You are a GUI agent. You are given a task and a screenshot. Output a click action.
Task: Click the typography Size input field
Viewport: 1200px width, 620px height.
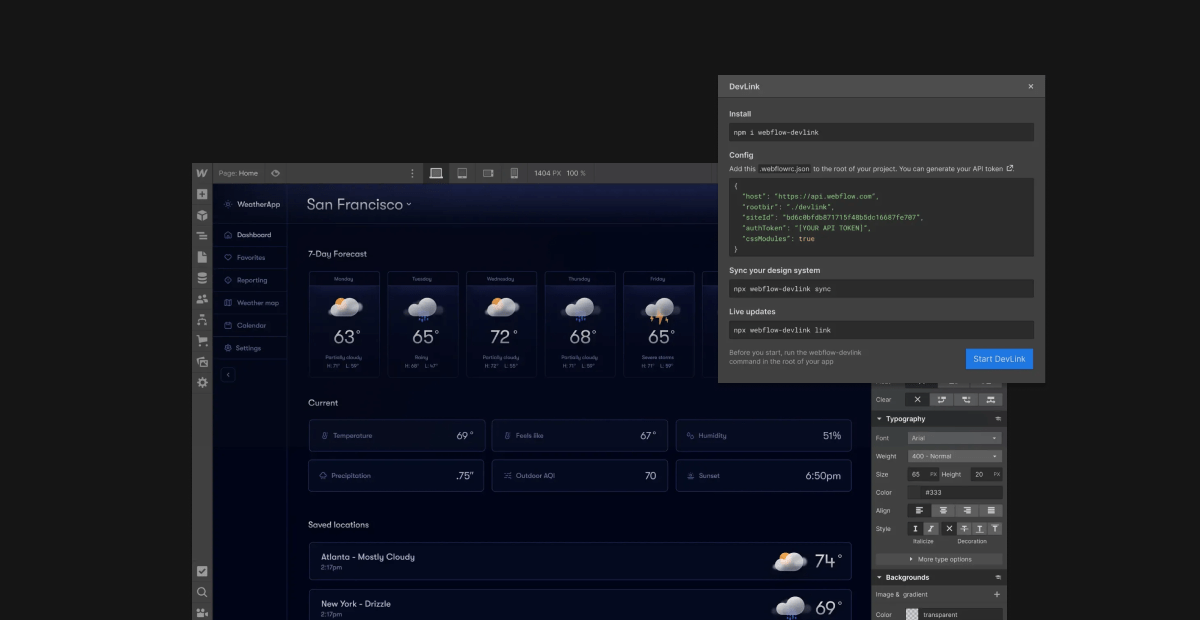click(917, 474)
